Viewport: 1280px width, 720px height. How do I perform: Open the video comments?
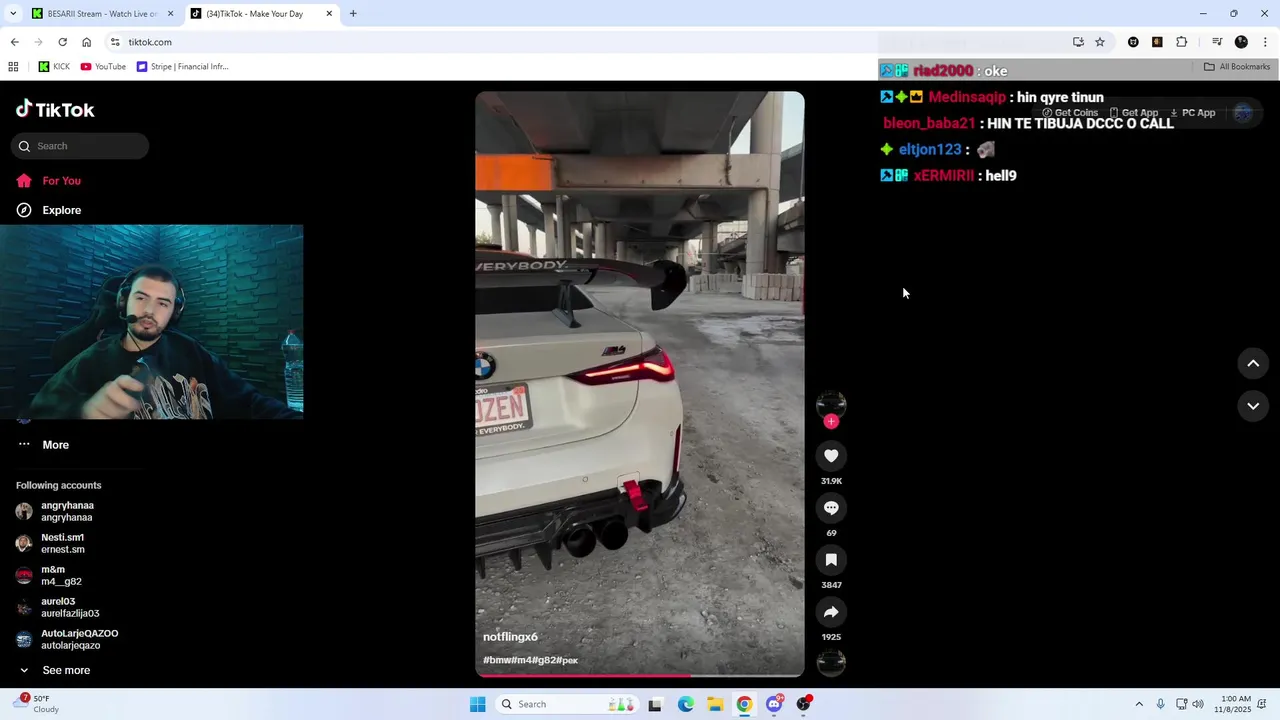(x=831, y=508)
